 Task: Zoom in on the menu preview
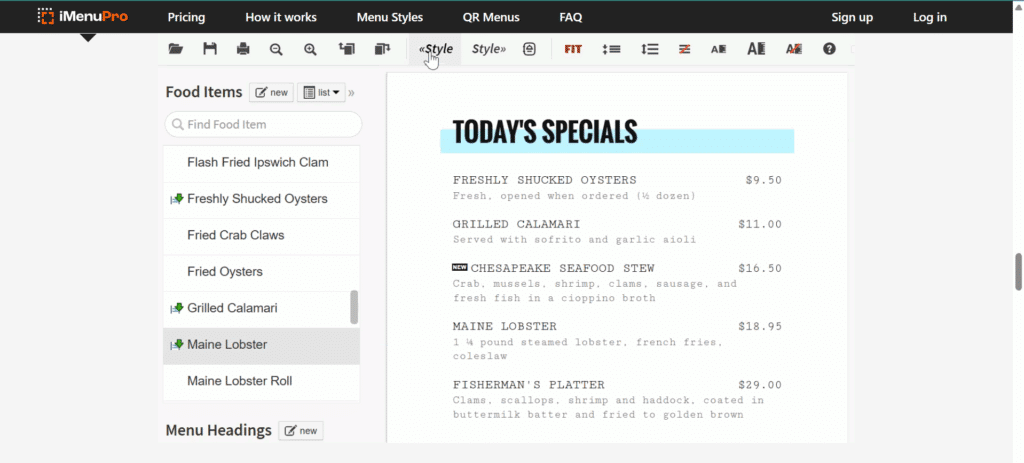pyautogui.click(x=310, y=49)
